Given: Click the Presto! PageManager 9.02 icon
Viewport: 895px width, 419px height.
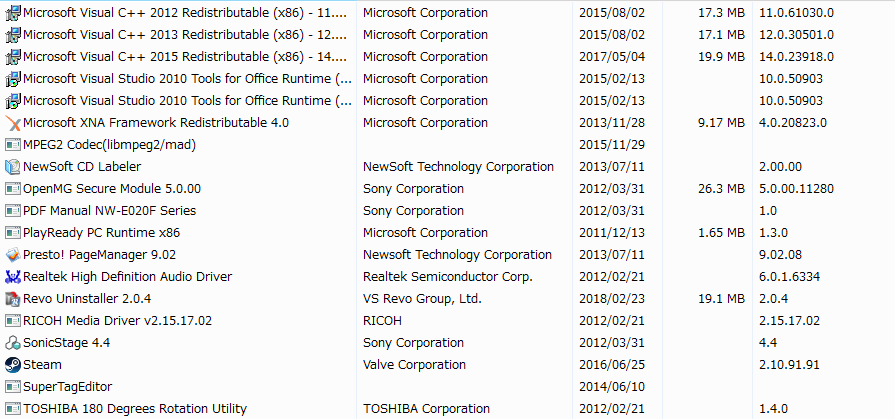Looking at the screenshot, I should click(x=13, y=255).
